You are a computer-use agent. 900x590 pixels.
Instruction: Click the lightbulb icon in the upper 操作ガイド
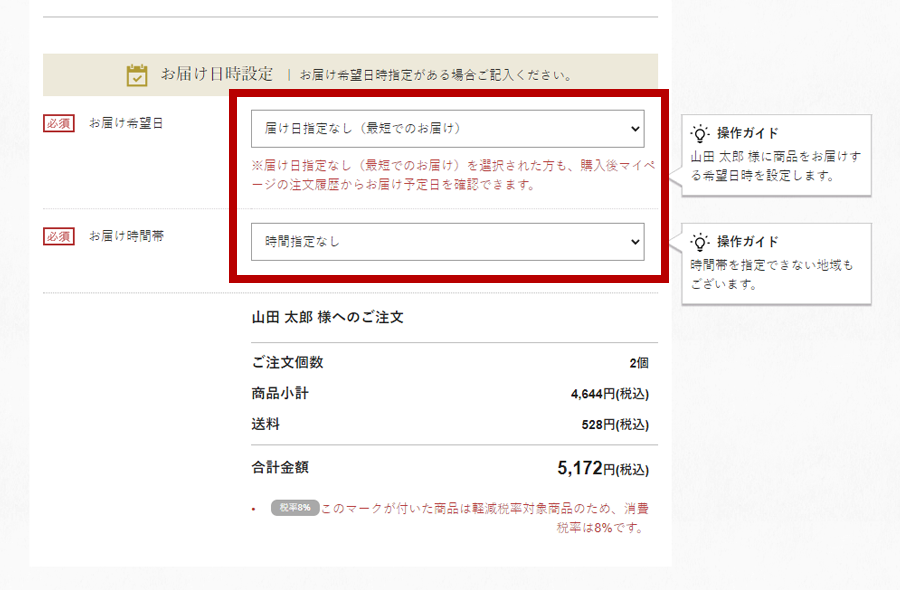coord(701,133)
